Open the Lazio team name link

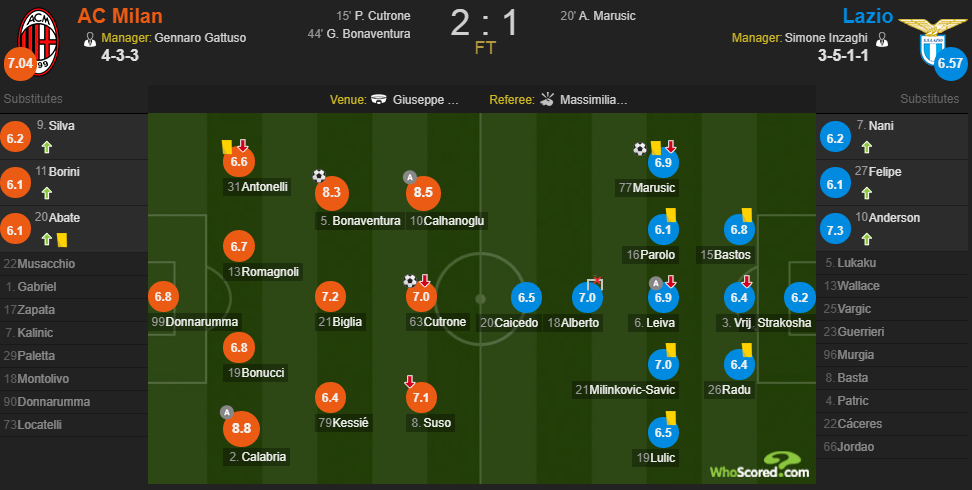867,16
